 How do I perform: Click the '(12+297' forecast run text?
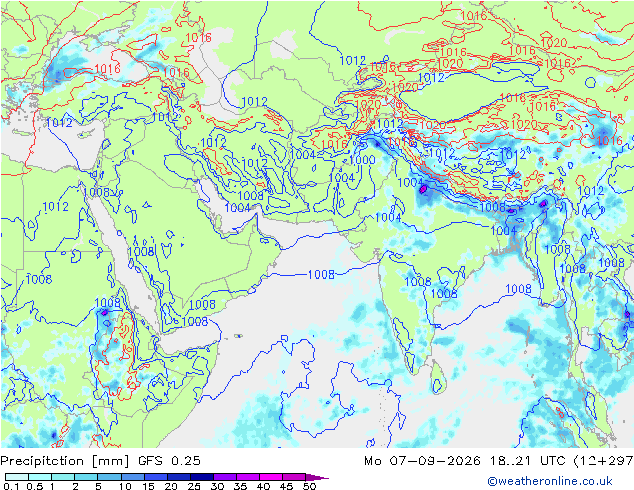(x=603, y=461)
